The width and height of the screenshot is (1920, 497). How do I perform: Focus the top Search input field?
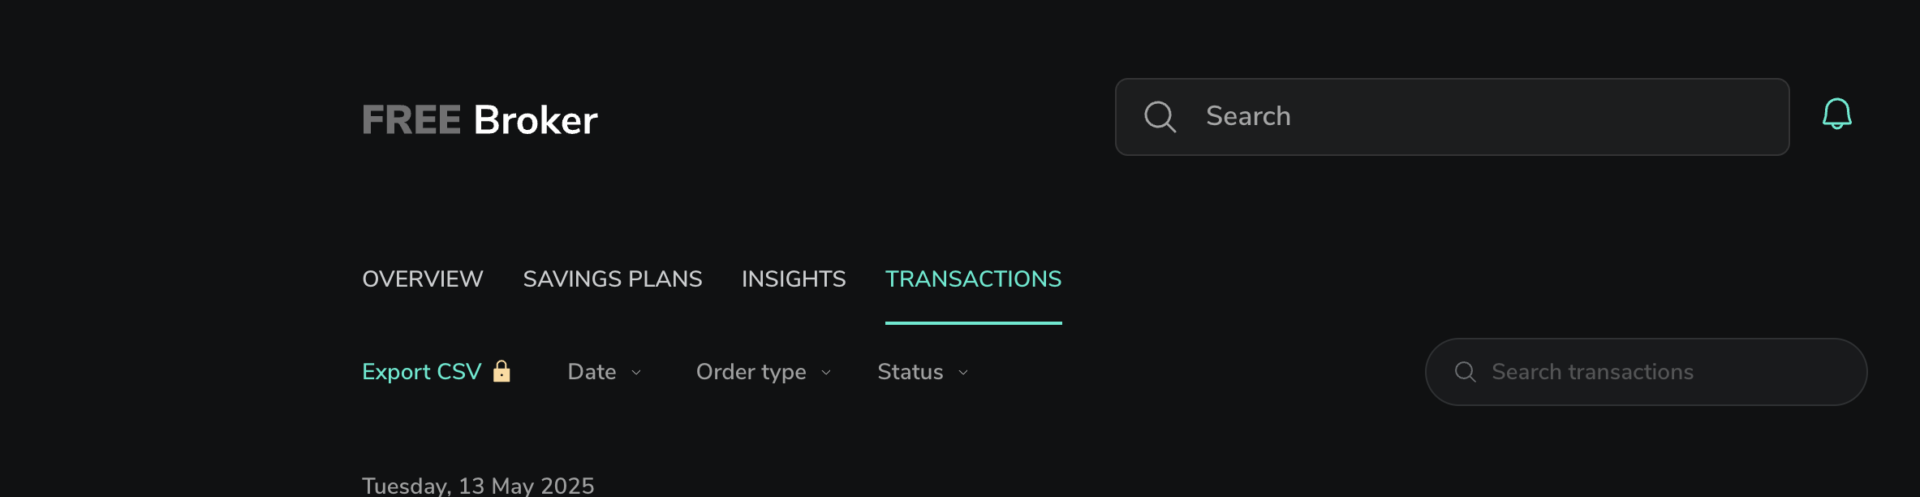(x=1452, y=117)
